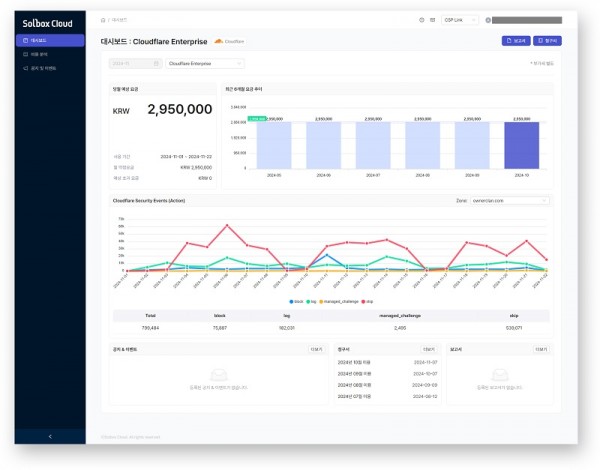Open the 대시보드 sidebar menu item
This screenshot has width=600, height=470.
(50, 41)
